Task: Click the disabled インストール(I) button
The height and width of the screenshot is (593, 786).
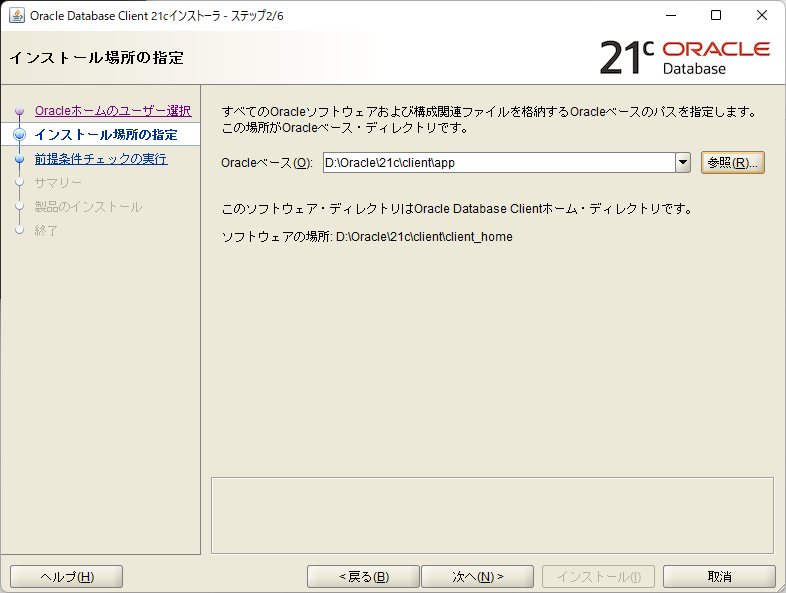Action: click(x=599, y=577)
